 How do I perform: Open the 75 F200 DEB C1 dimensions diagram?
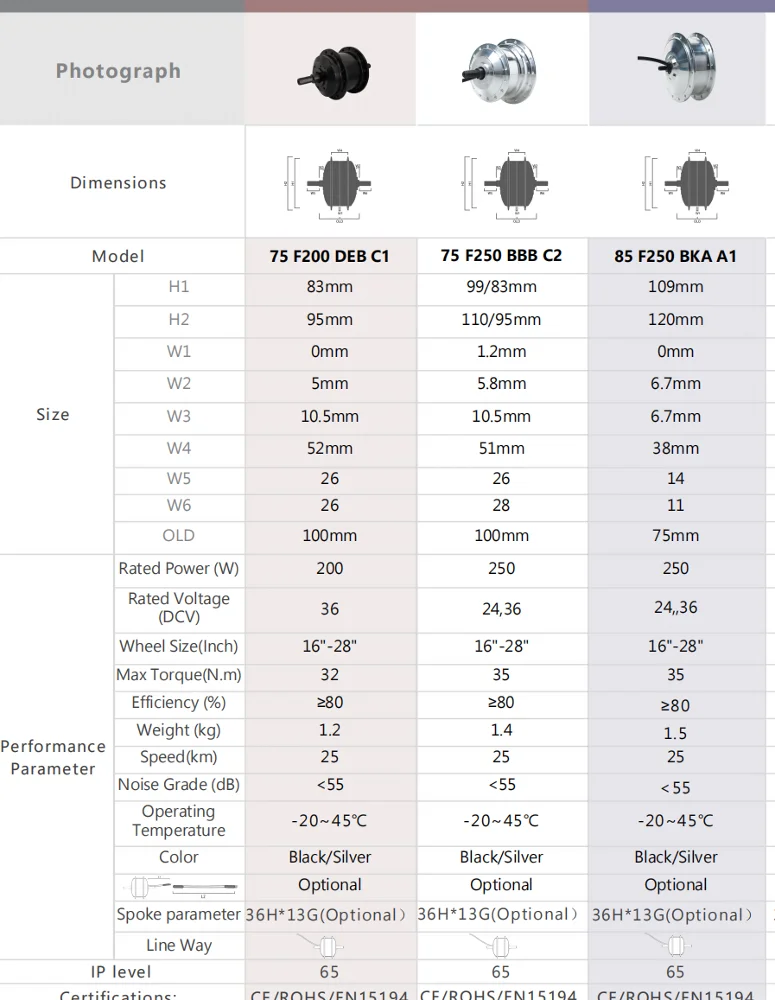330,183
